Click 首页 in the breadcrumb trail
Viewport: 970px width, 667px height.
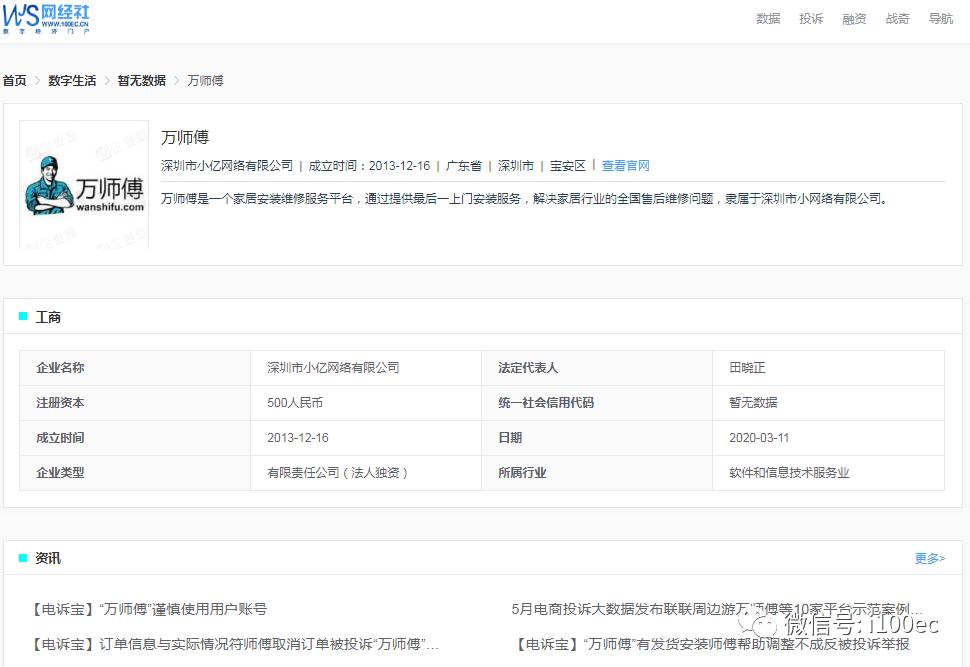point(13,80)
